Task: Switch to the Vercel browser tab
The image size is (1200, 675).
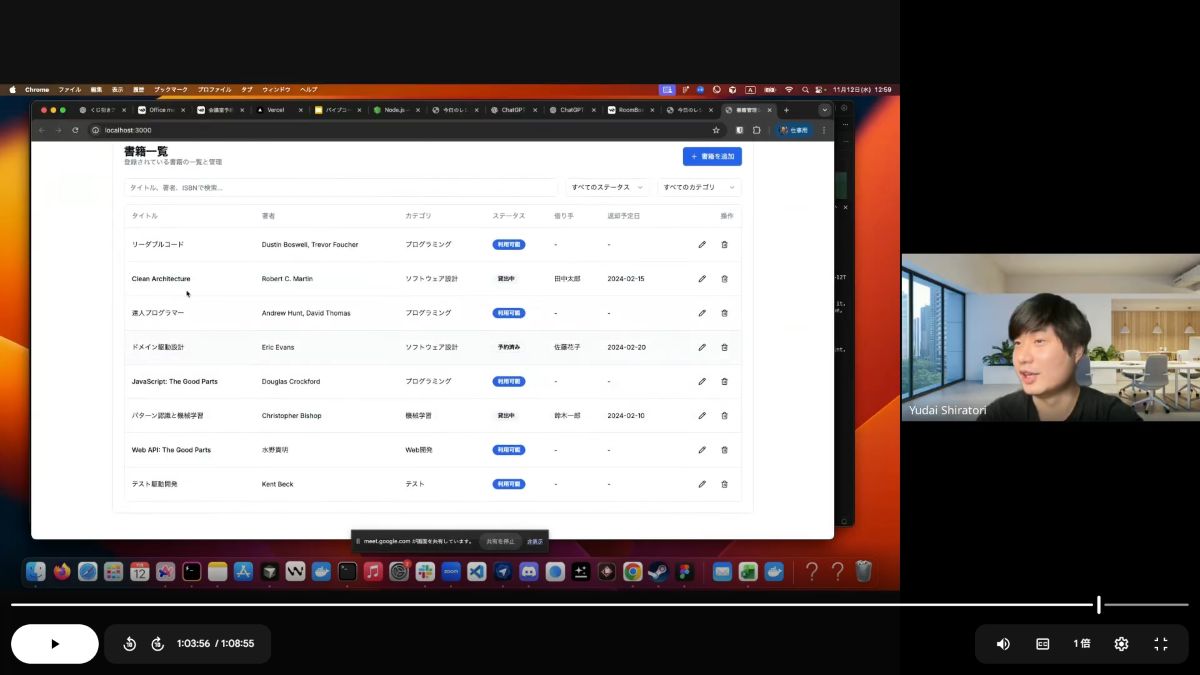Action: tap(275, 110)
